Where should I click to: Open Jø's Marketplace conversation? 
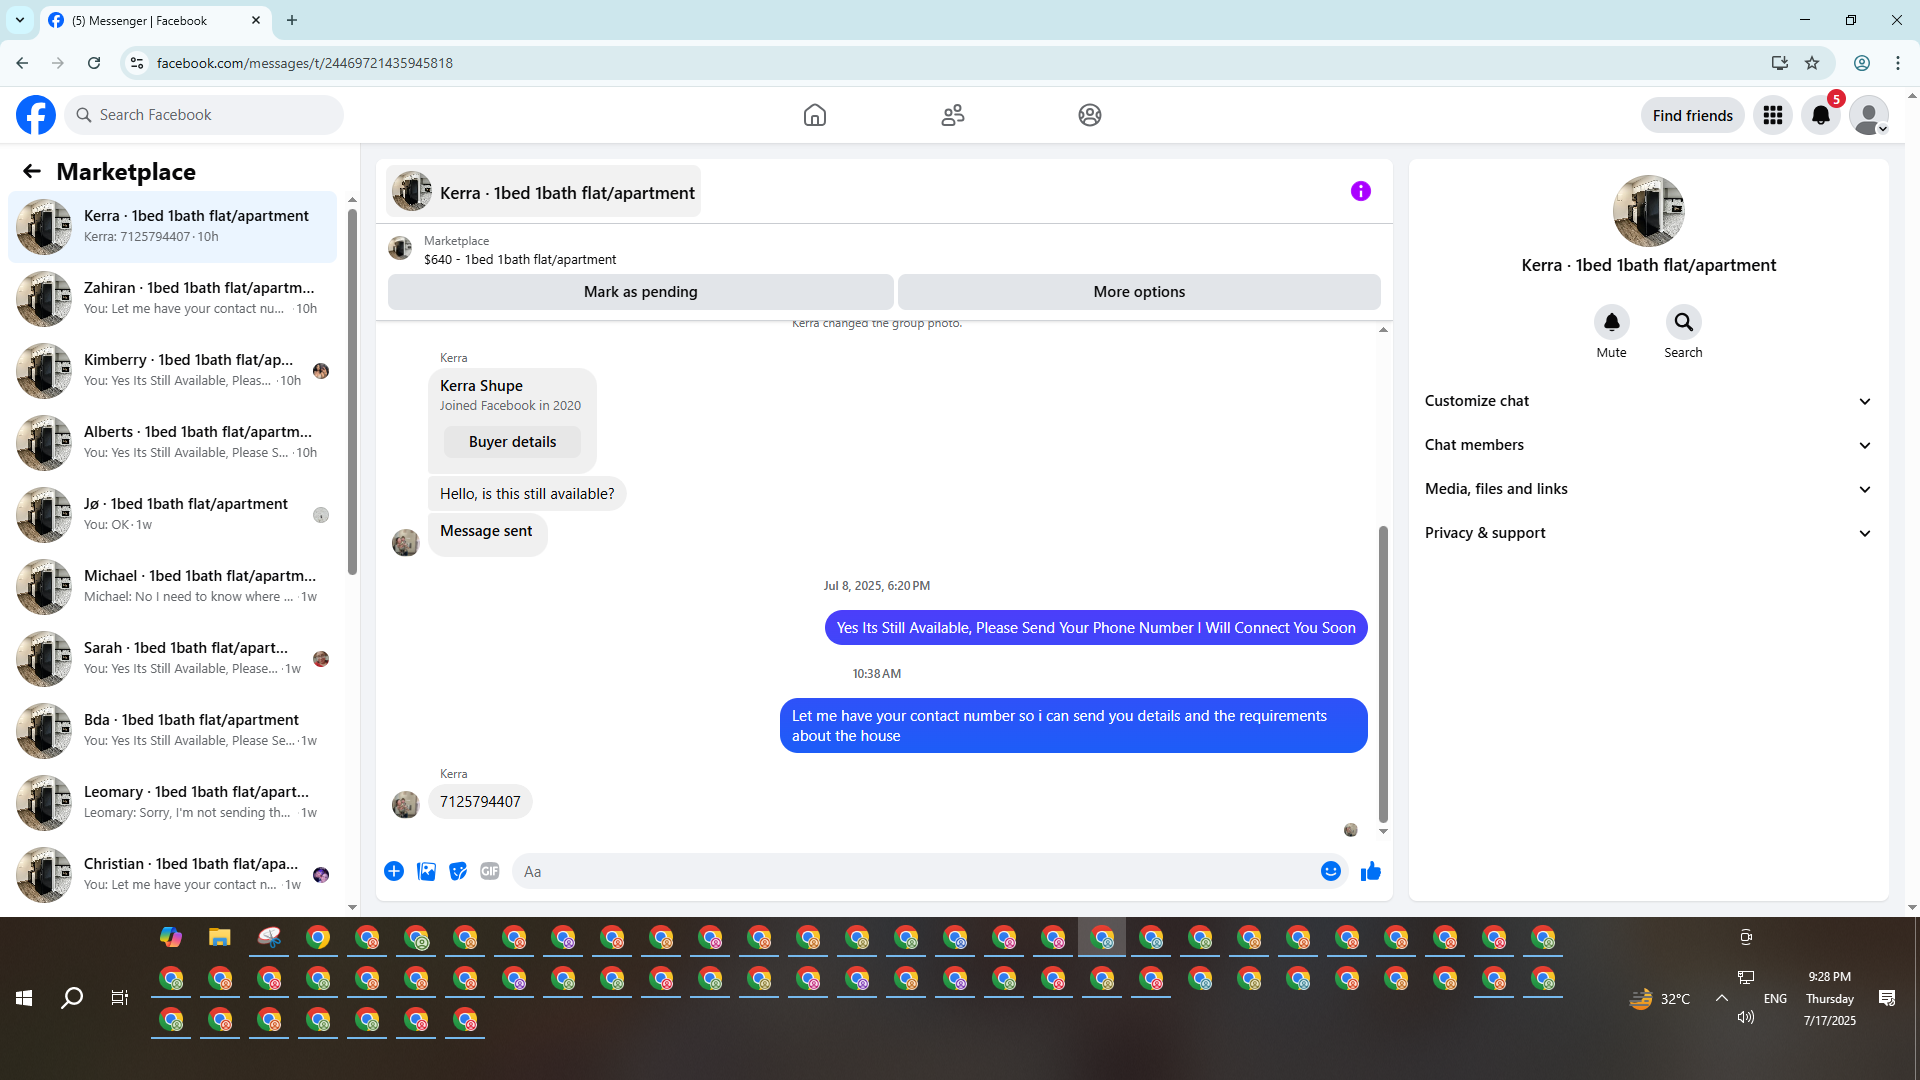(x=173, y=514)
